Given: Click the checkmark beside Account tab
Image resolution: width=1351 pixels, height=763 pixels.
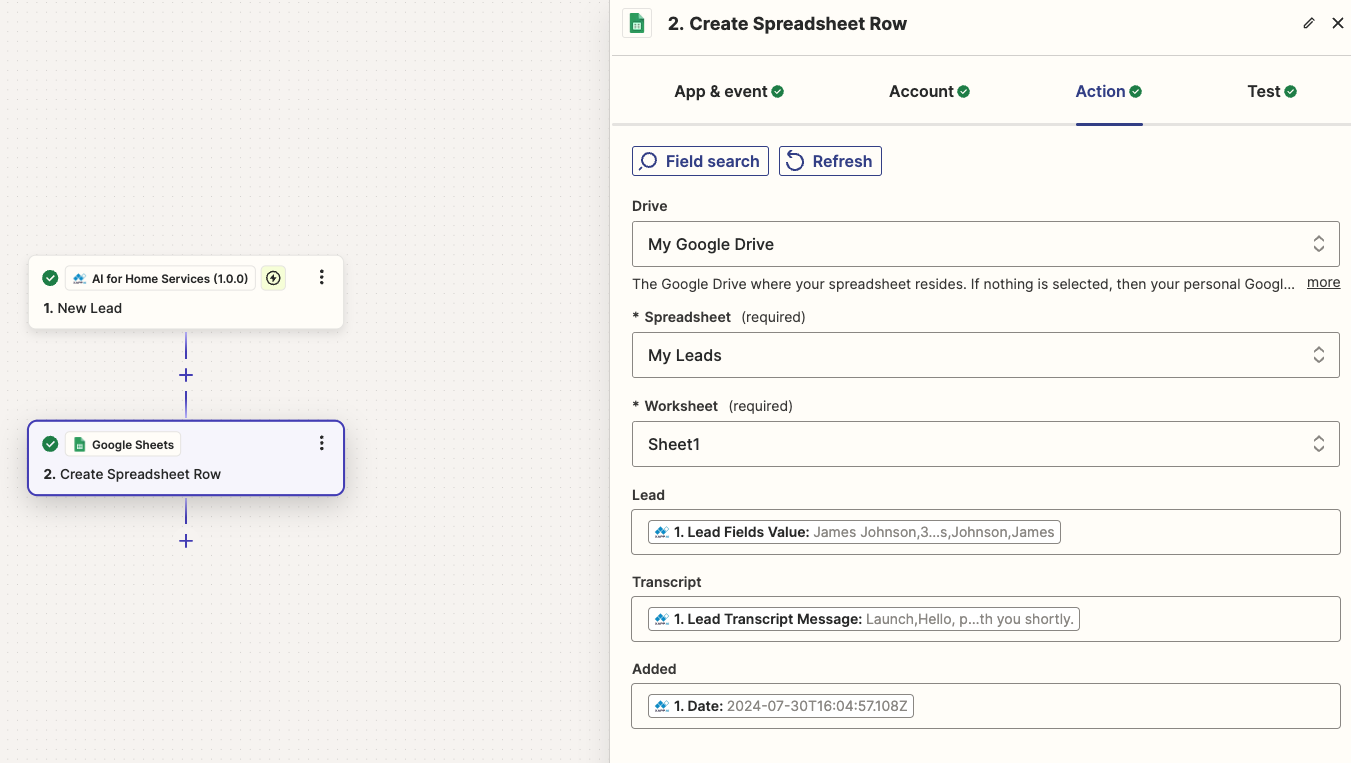Looking at the screenshot, I should 964,91.
